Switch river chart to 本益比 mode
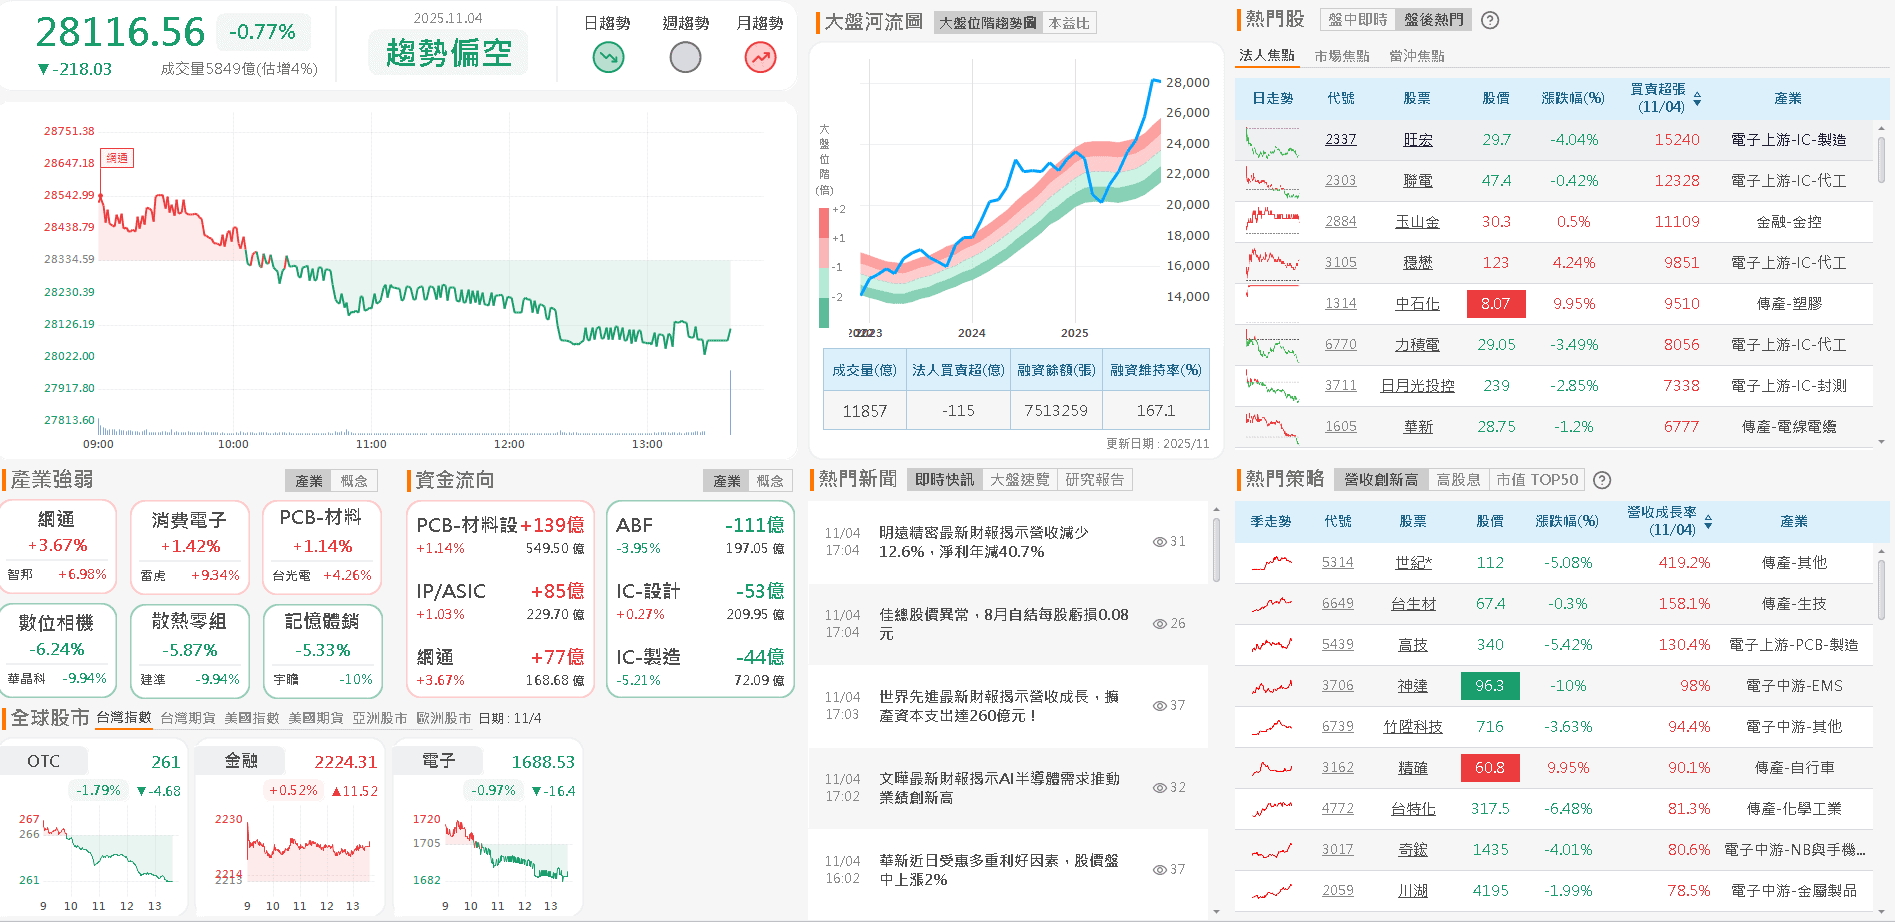The width and height of the screenshot is (1895, 922). [x=1068, y=23]
